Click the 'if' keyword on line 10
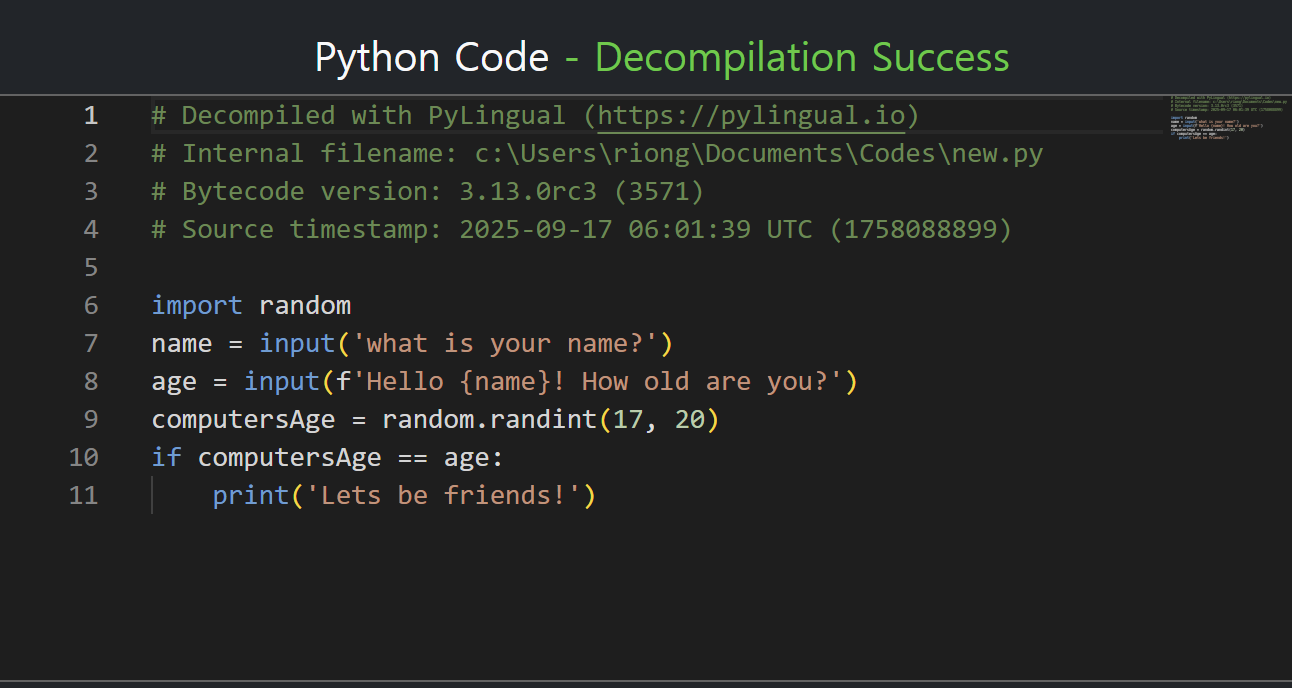This screenshot has width=1292, height=688. 166,458
